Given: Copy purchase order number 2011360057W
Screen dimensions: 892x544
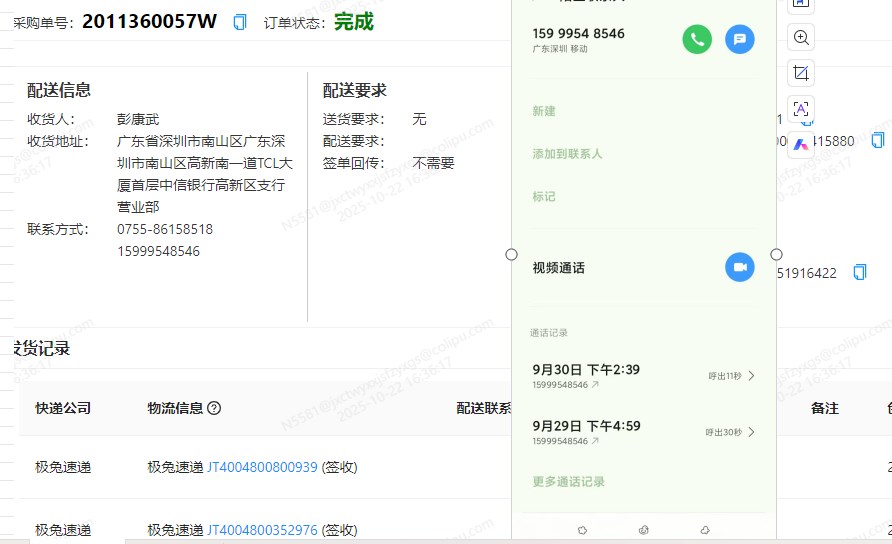Looking at the screenshot, I should click(x=240, y=22).
